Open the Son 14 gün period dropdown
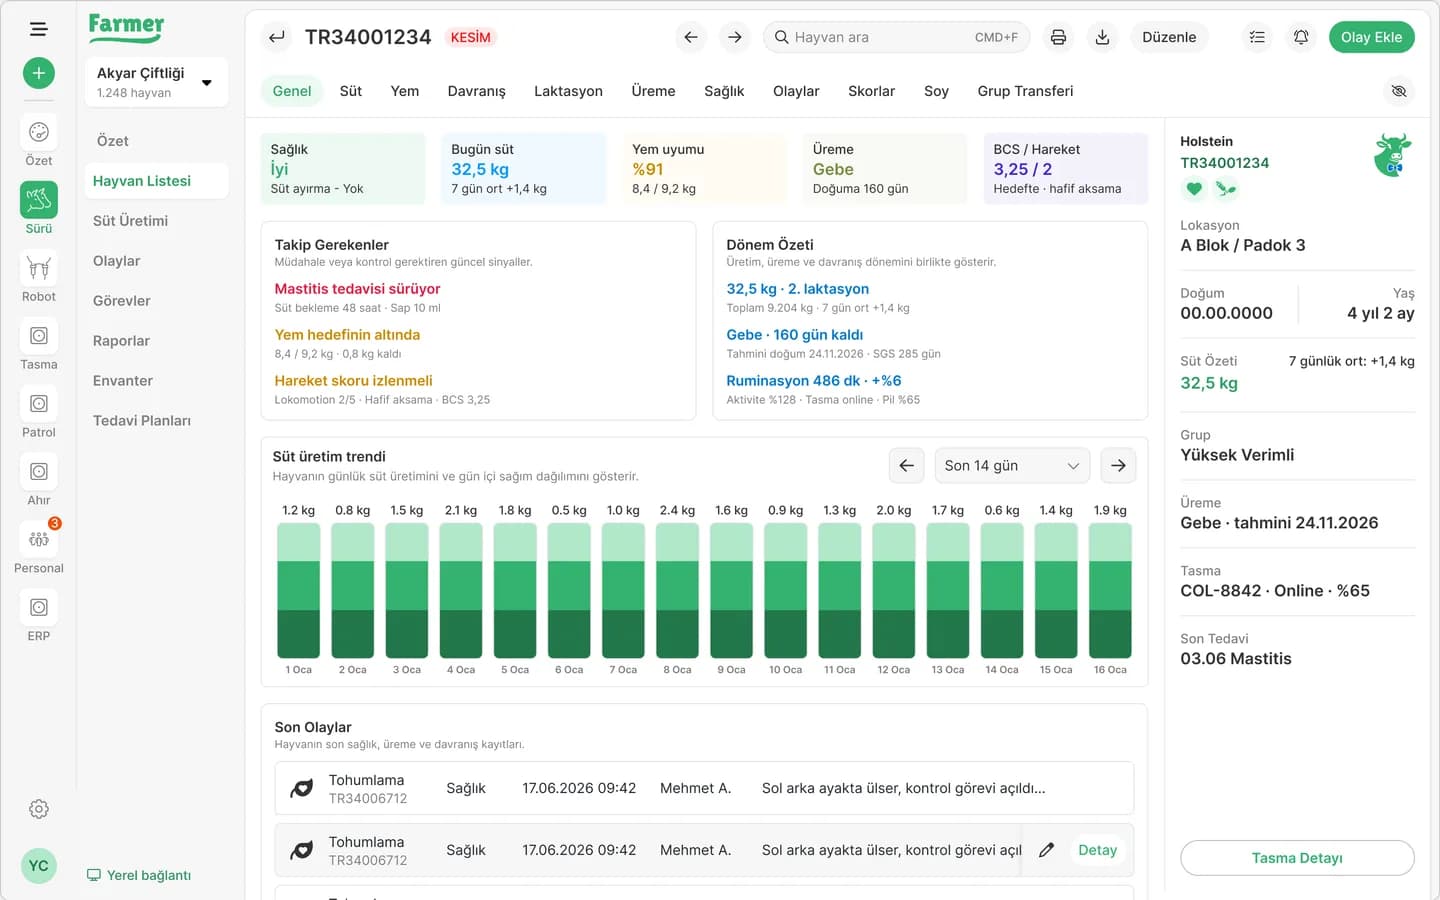 click(1012, 465)
